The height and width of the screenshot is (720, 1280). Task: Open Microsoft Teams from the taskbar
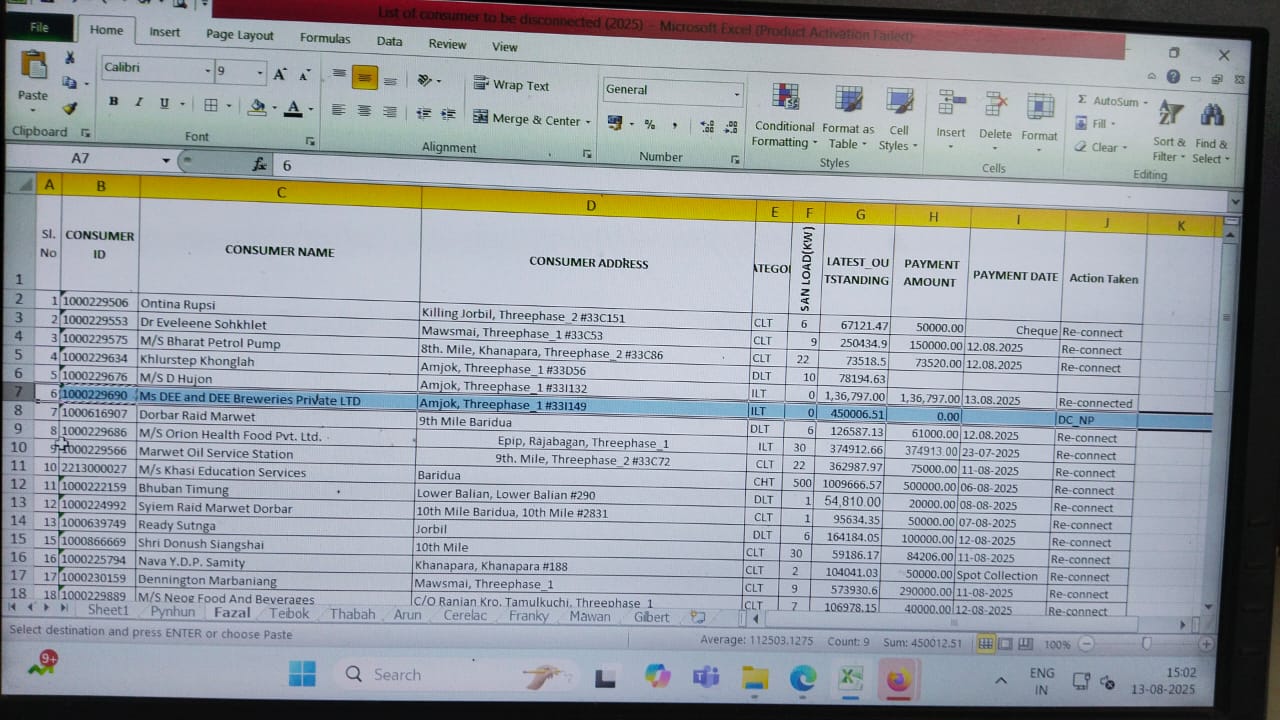(x=706, y=677)
